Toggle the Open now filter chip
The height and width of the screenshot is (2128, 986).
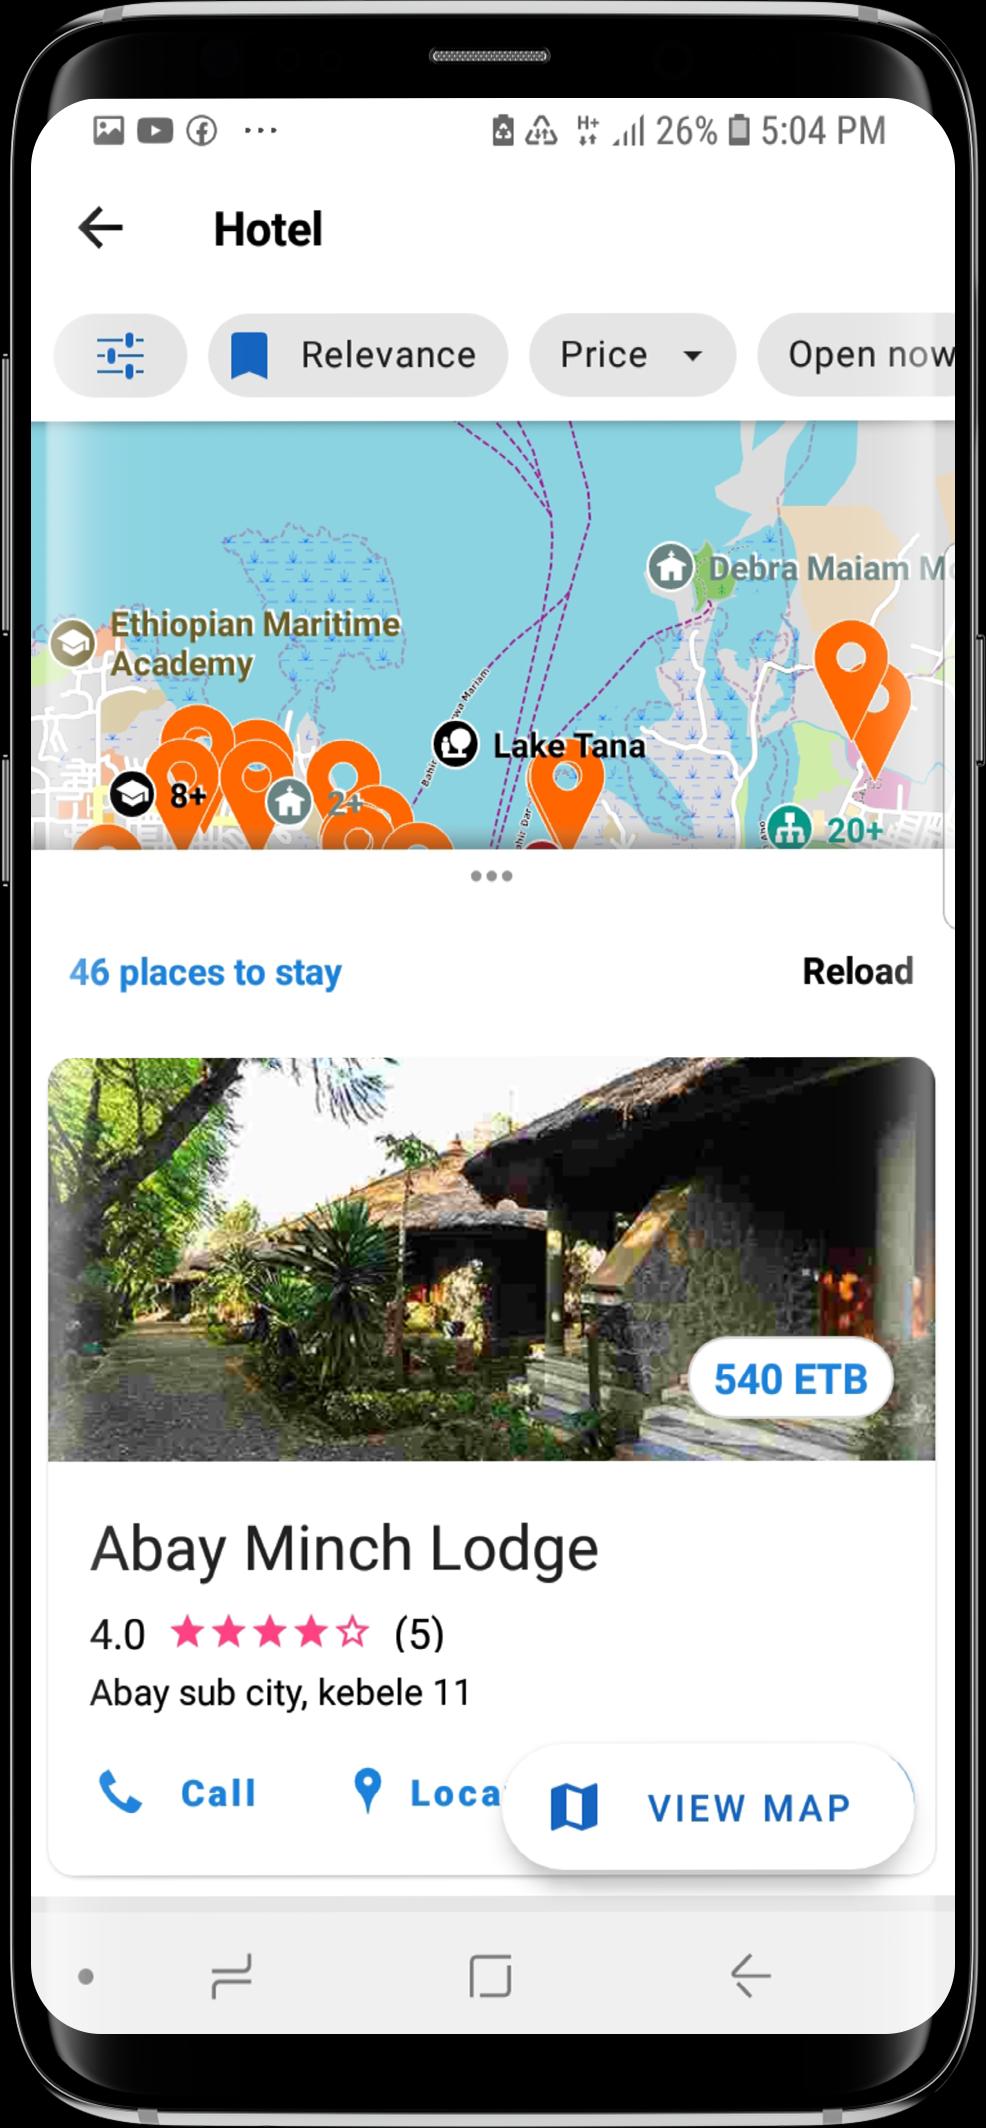(856, 355)
